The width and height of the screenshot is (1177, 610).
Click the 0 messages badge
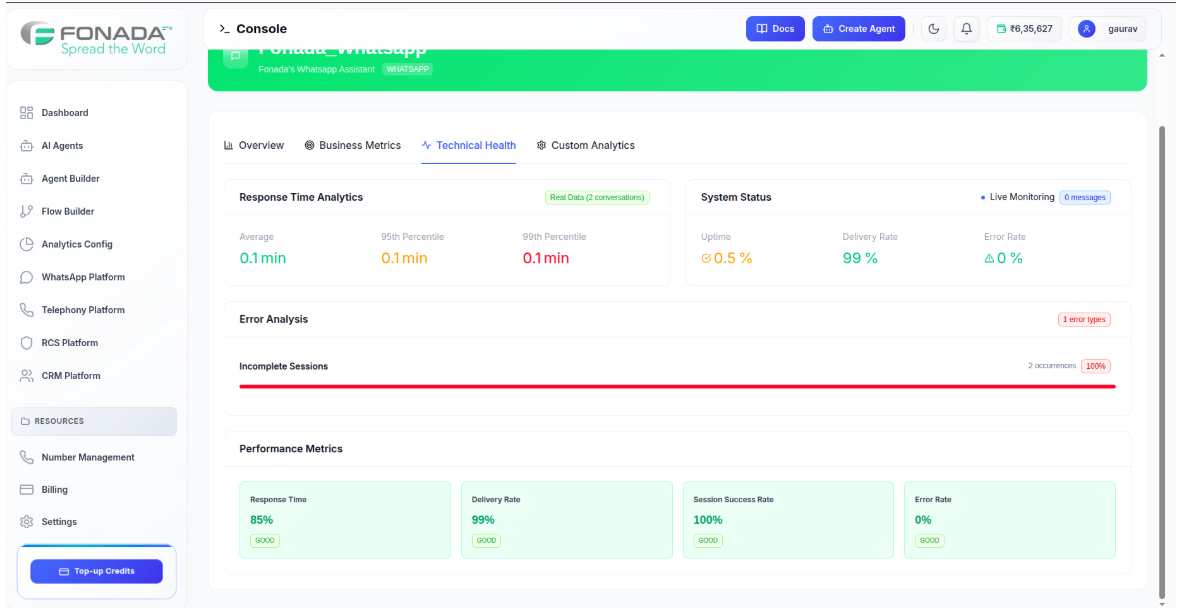[1085, 197]
